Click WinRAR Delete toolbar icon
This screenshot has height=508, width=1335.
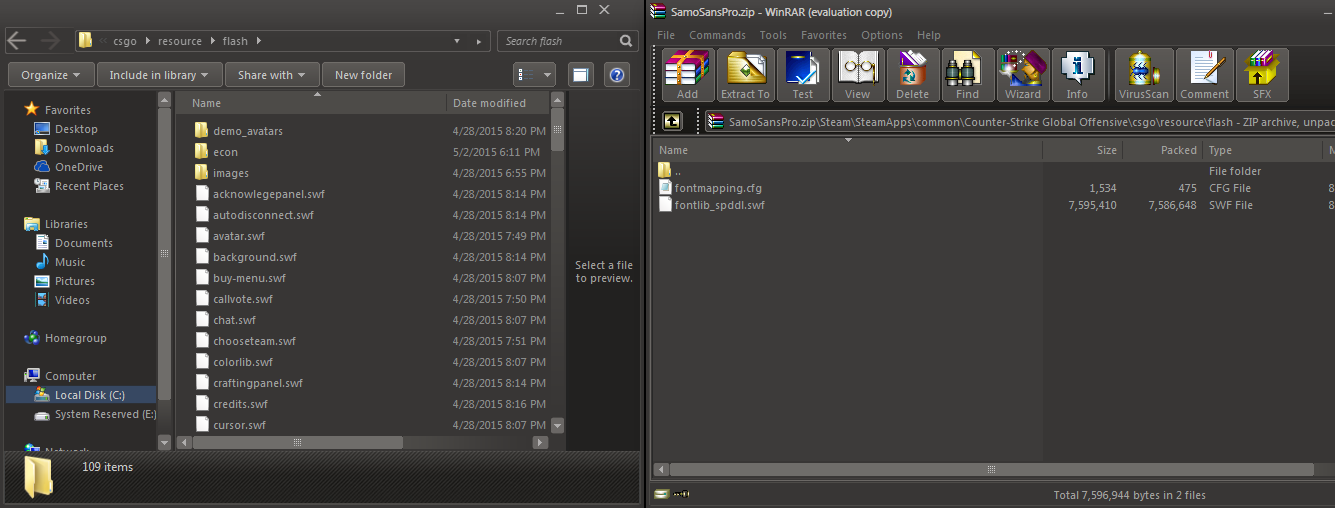click(912, 75)
